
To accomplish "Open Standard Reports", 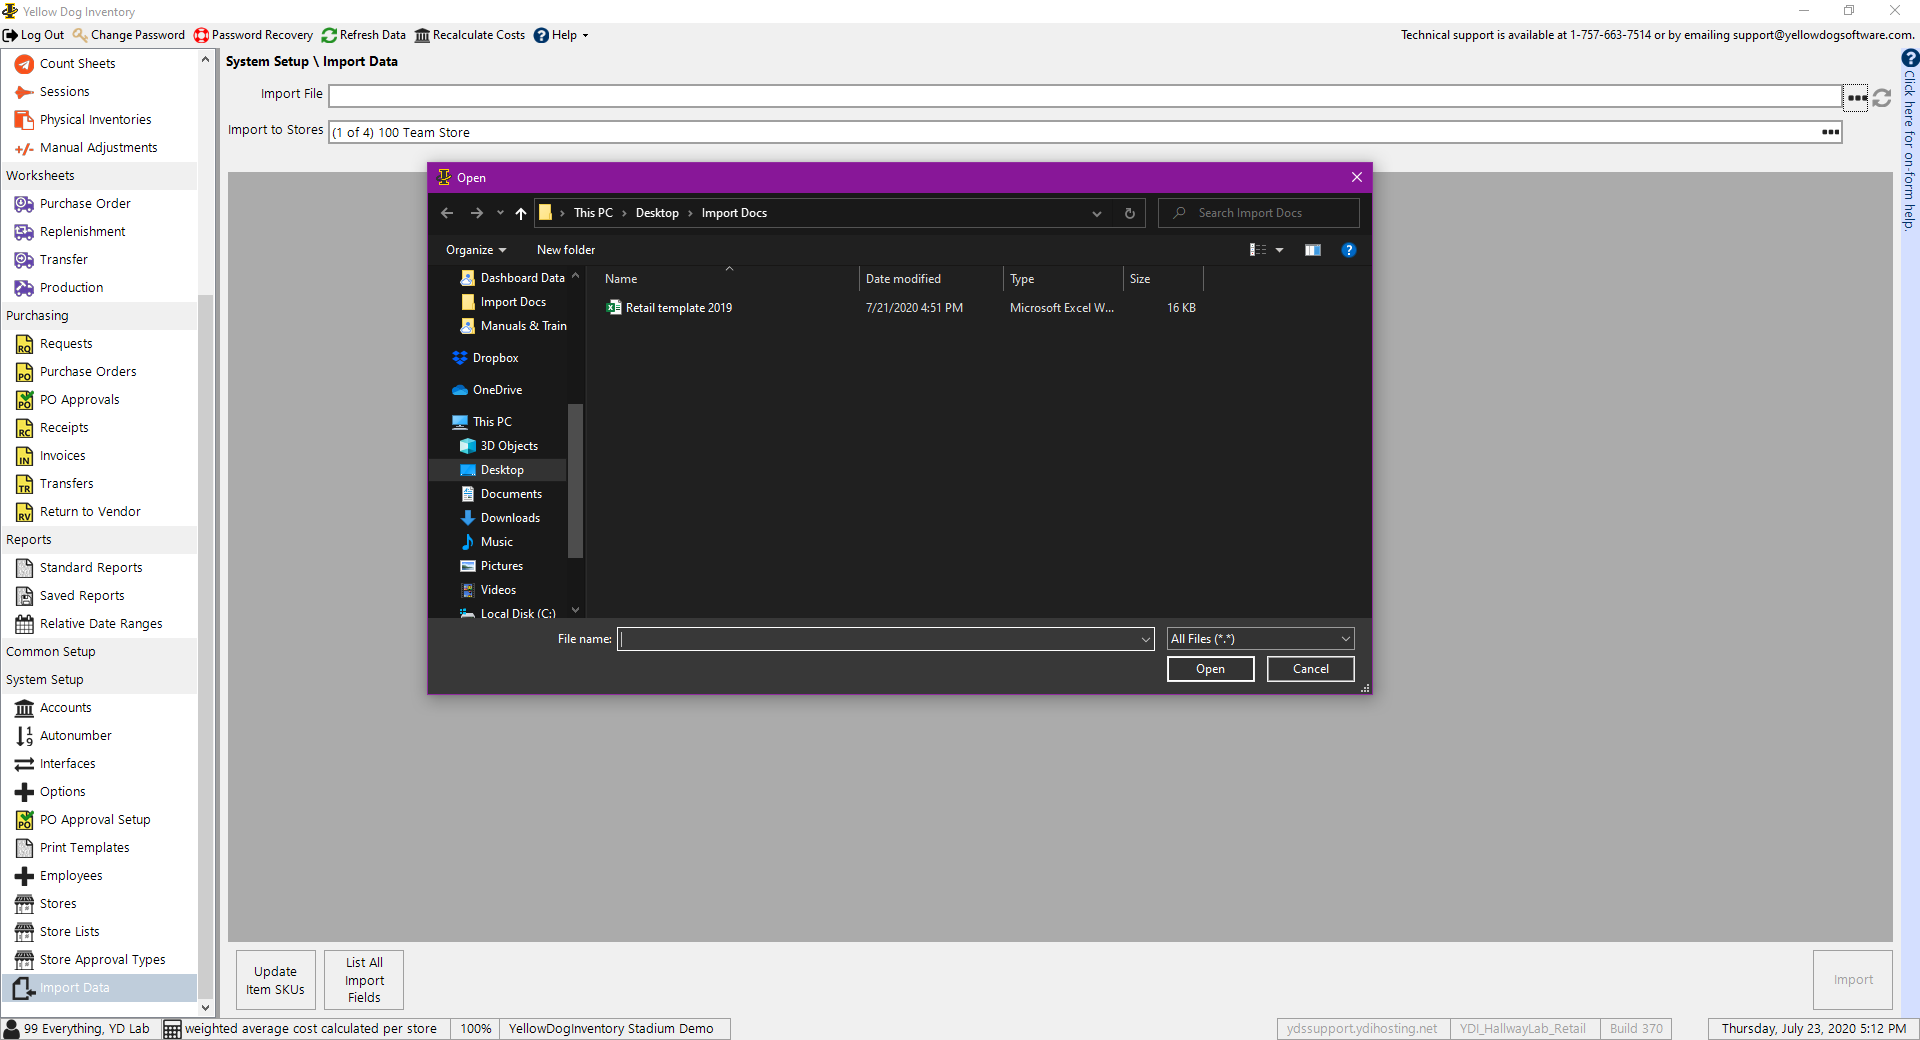I will point(91,567).
